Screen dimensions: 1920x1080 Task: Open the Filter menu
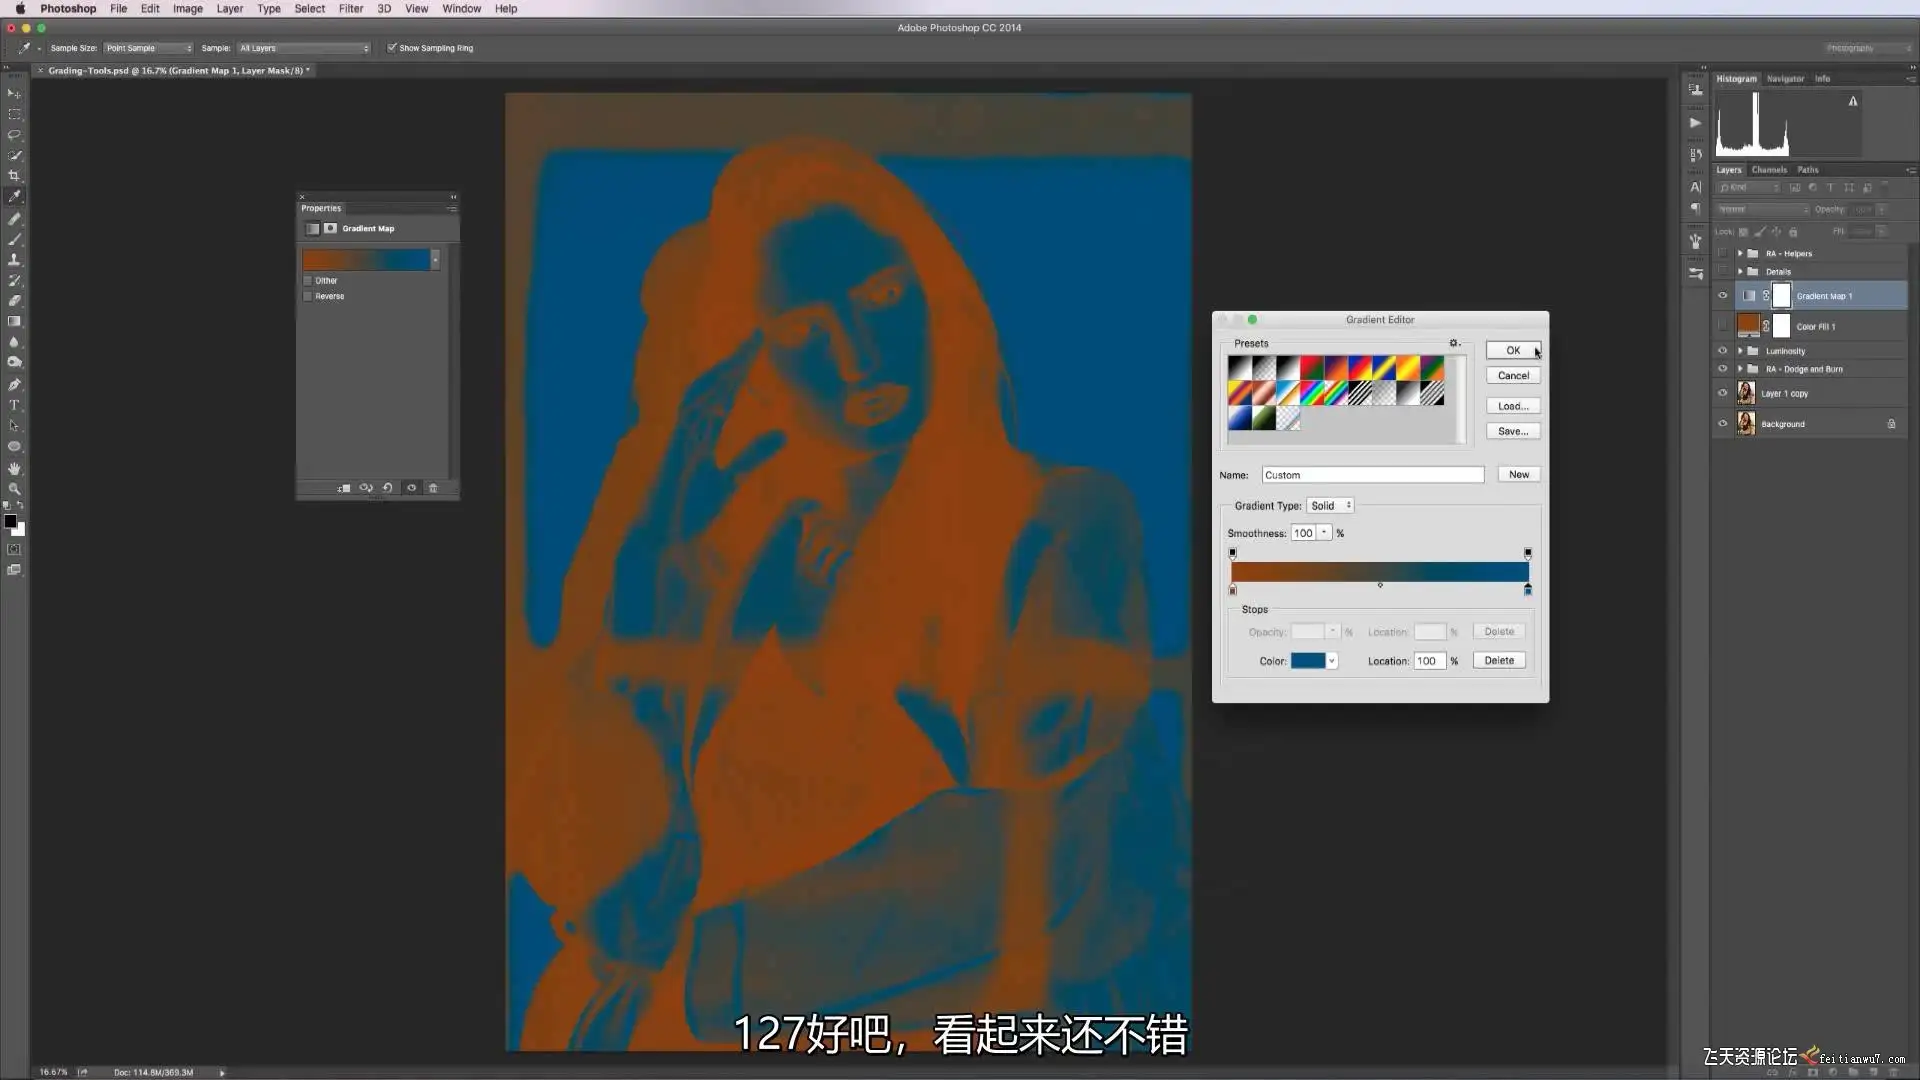(351, 8)
